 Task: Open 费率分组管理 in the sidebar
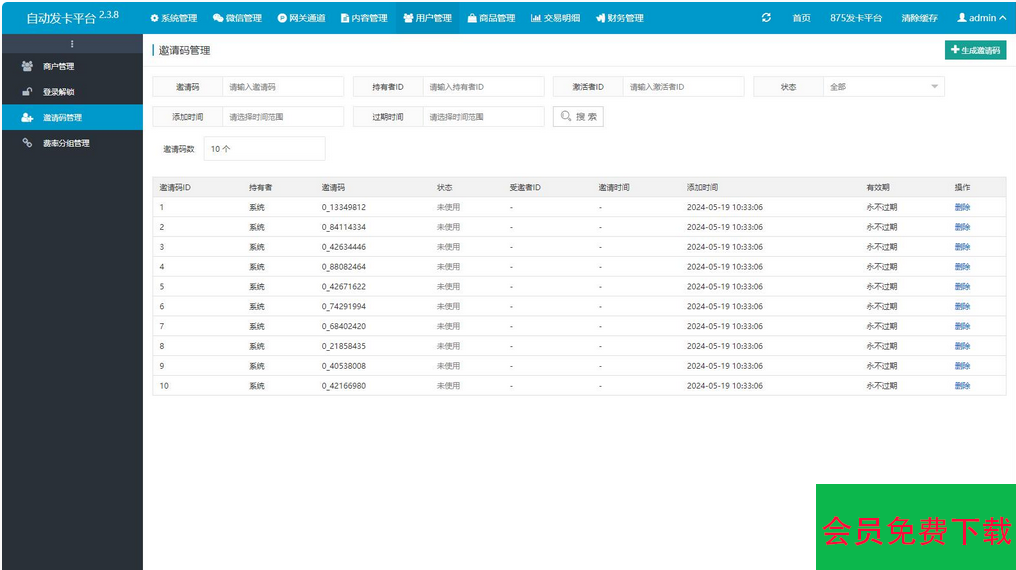point(66,143)
